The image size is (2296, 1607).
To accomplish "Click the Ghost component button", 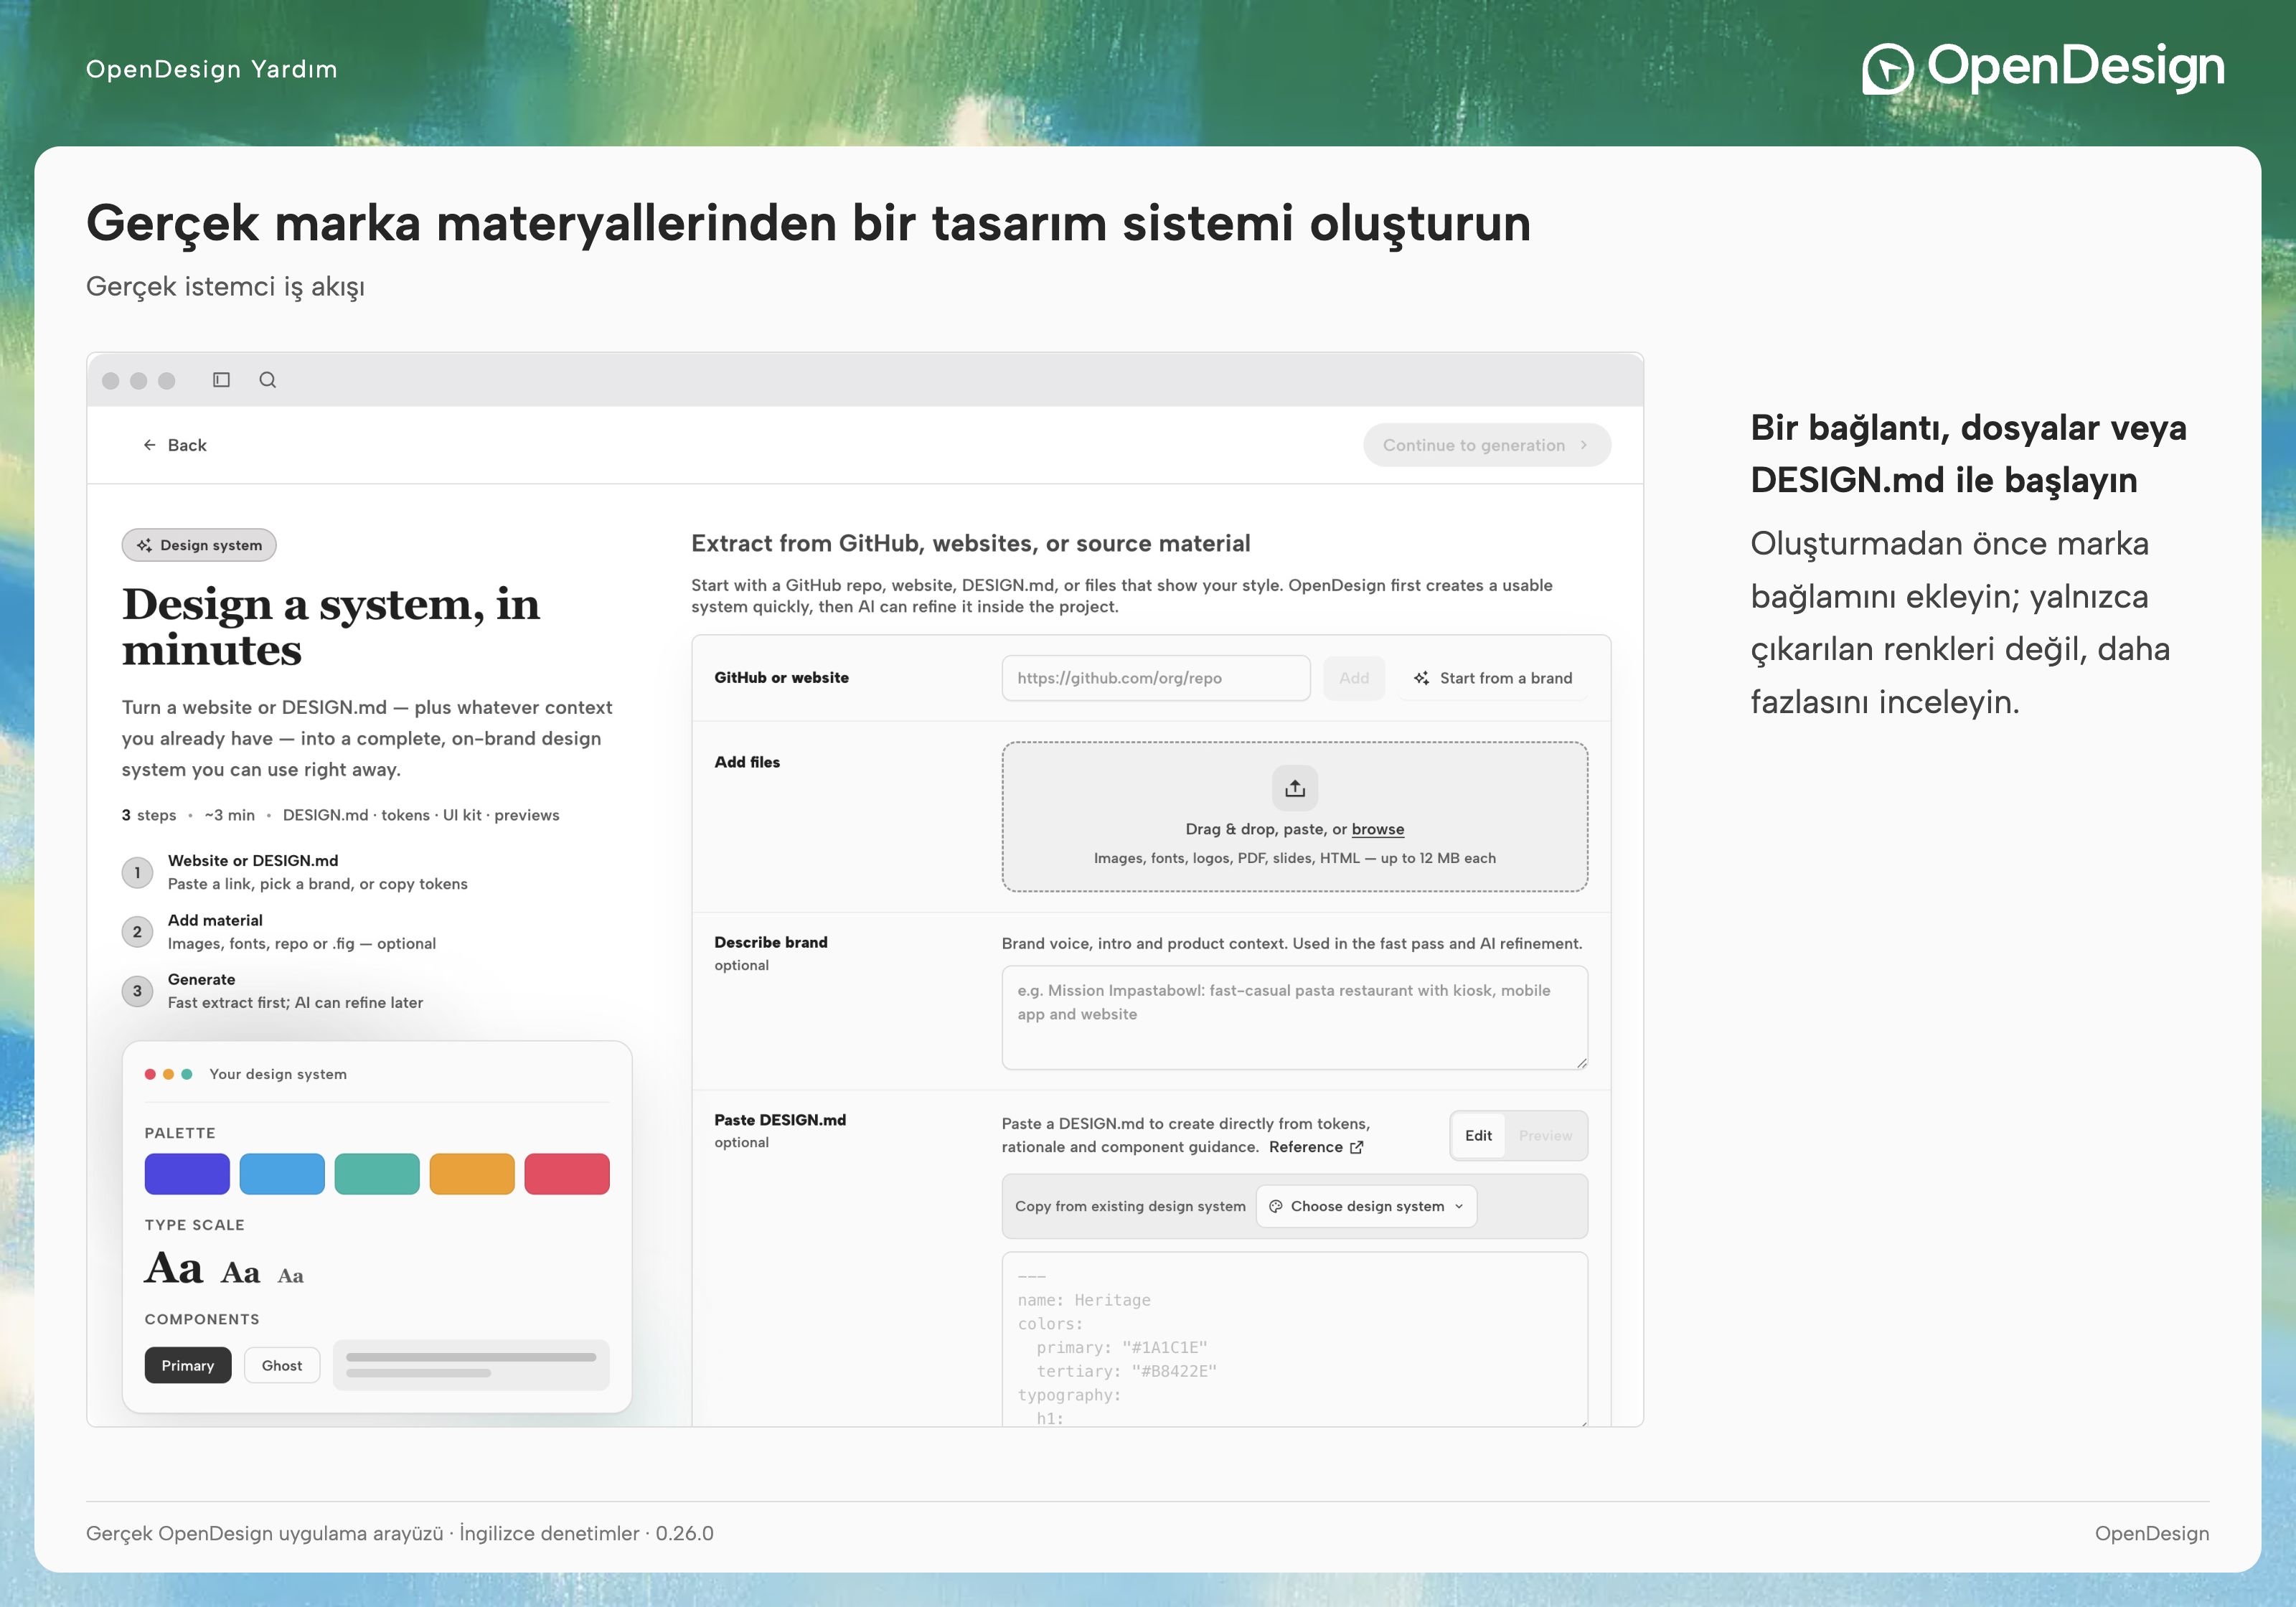I will coord(282,1365).
